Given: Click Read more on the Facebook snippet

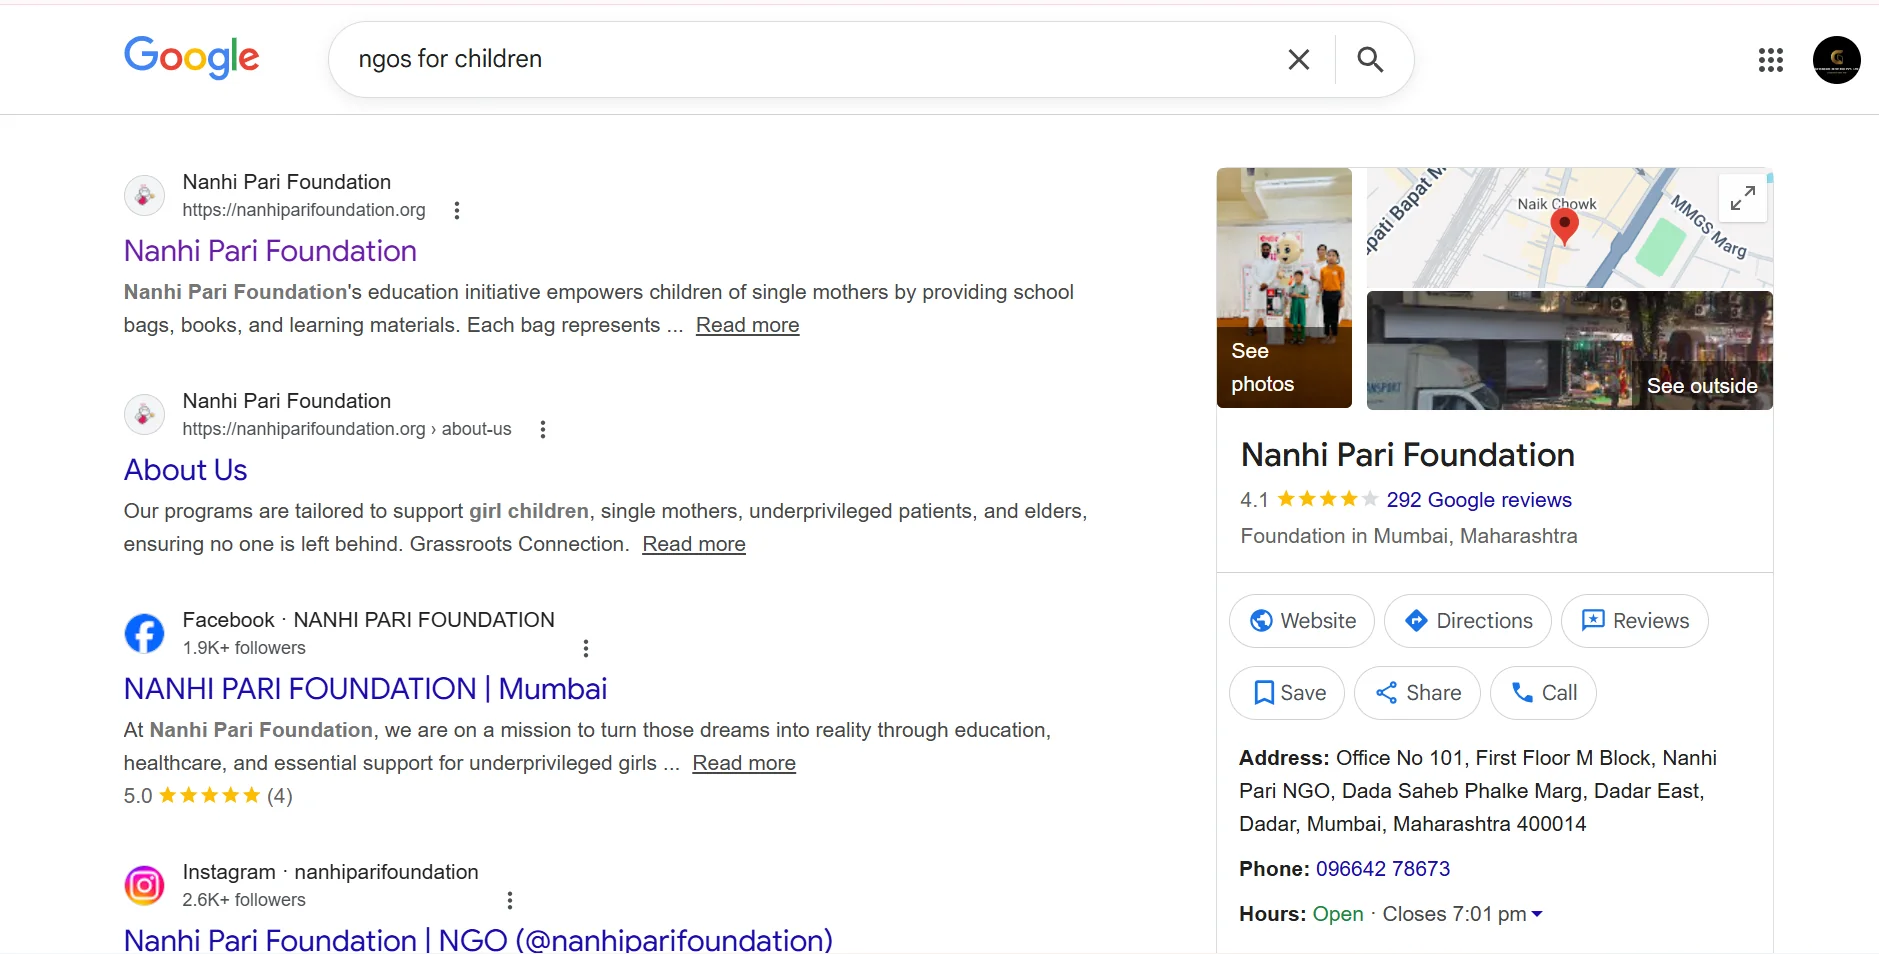Looking at the screenshot, I should tap(744, 763).
